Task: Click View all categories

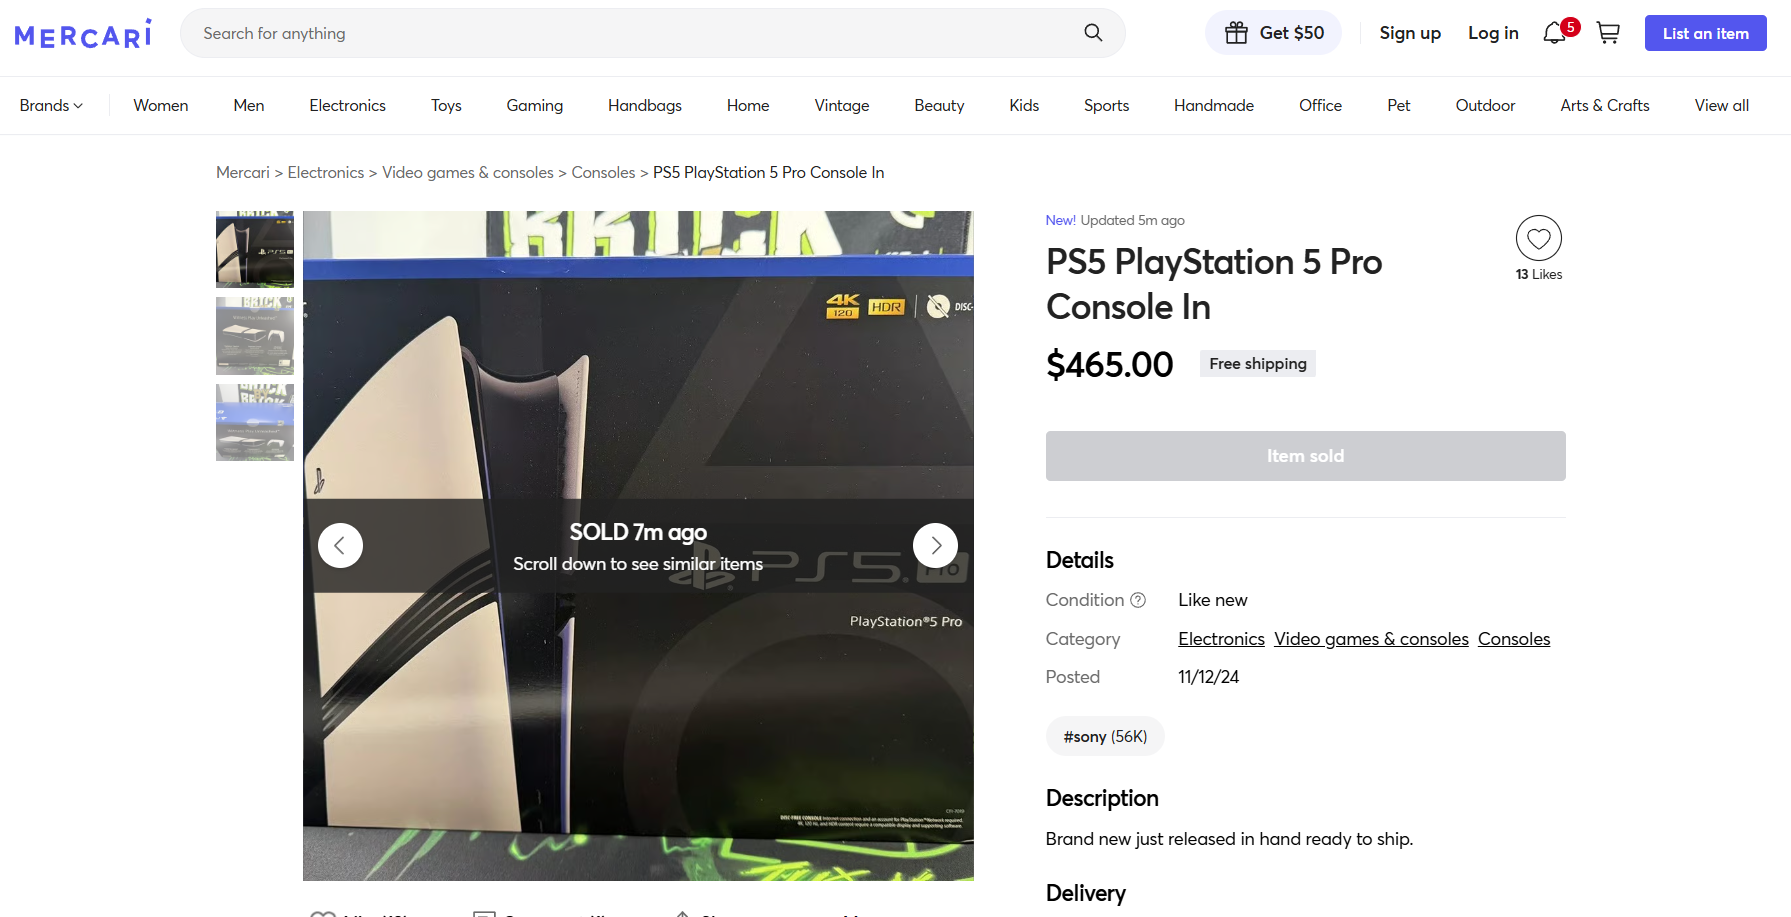Action: 1721,105
